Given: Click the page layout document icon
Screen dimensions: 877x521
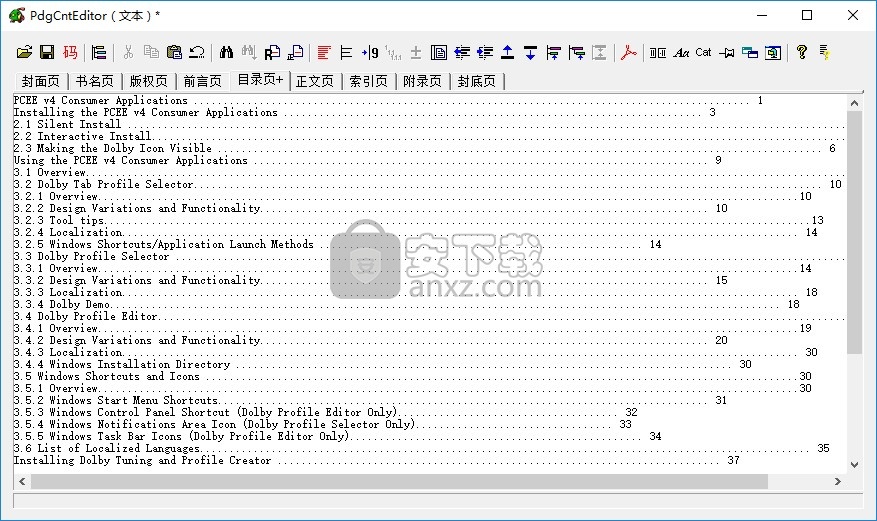Looking at the screenshot, I should coord(438,53).
